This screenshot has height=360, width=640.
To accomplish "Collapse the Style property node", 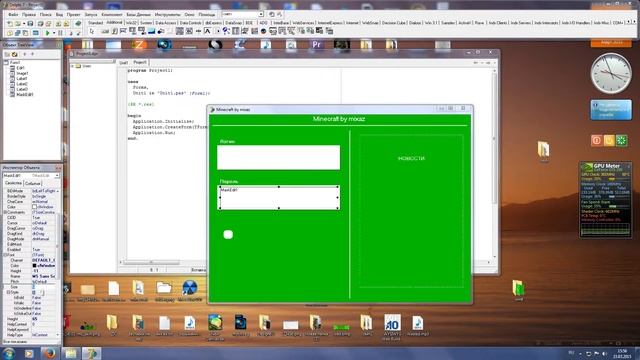I will point(9,292).
